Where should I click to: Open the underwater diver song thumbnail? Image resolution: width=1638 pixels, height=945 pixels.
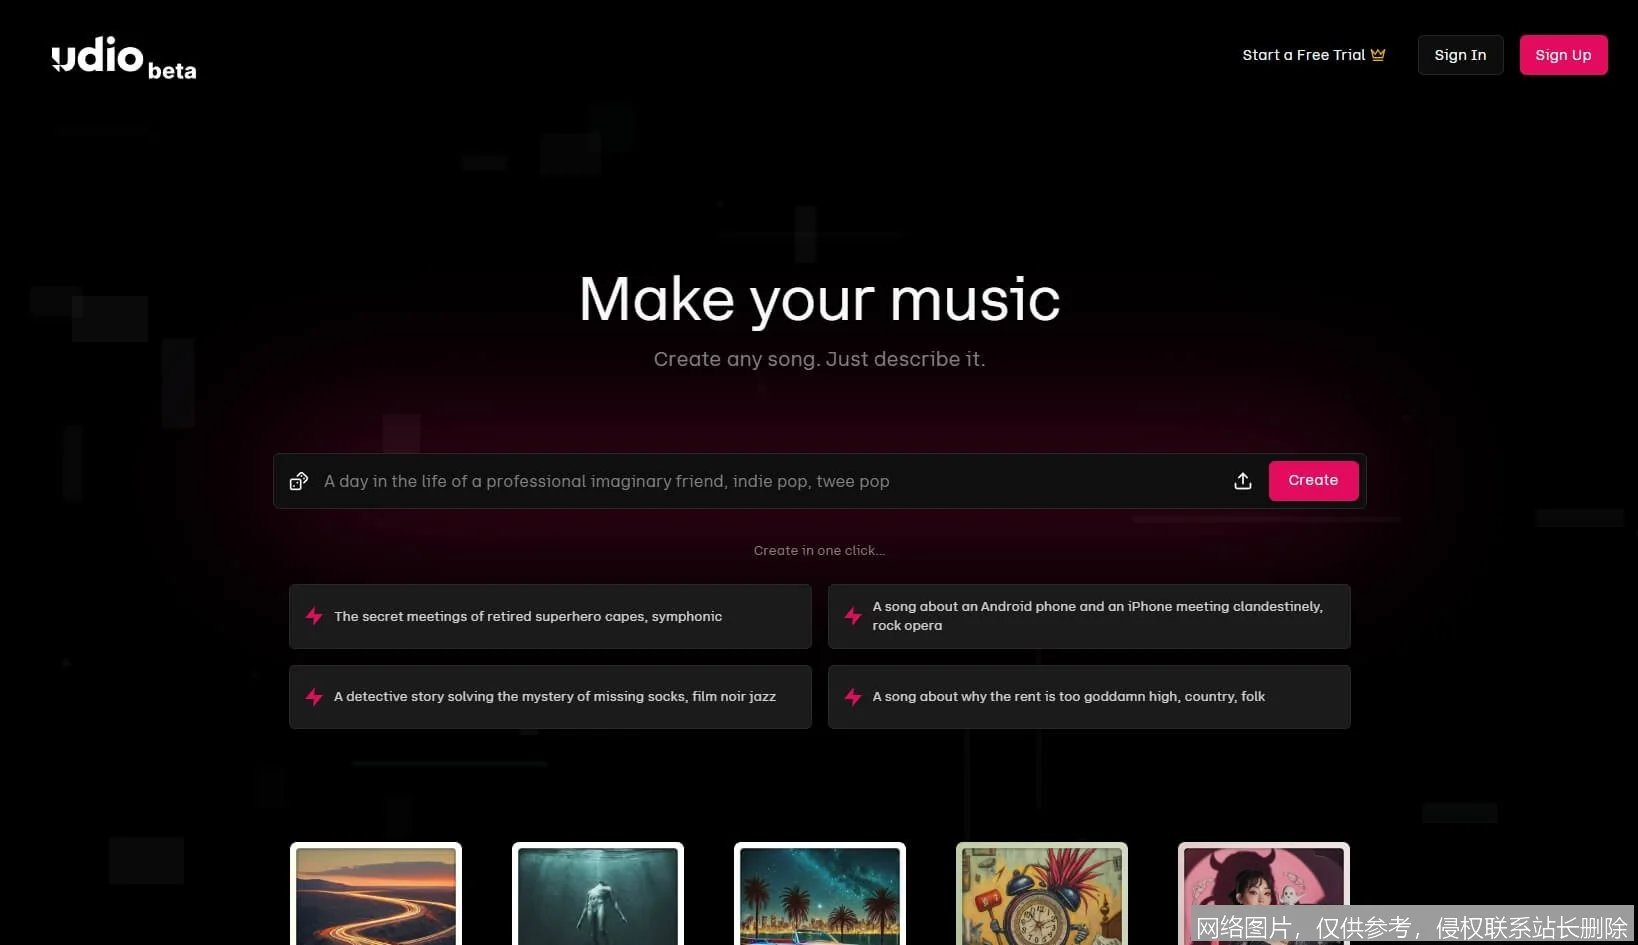coord(598,895)
